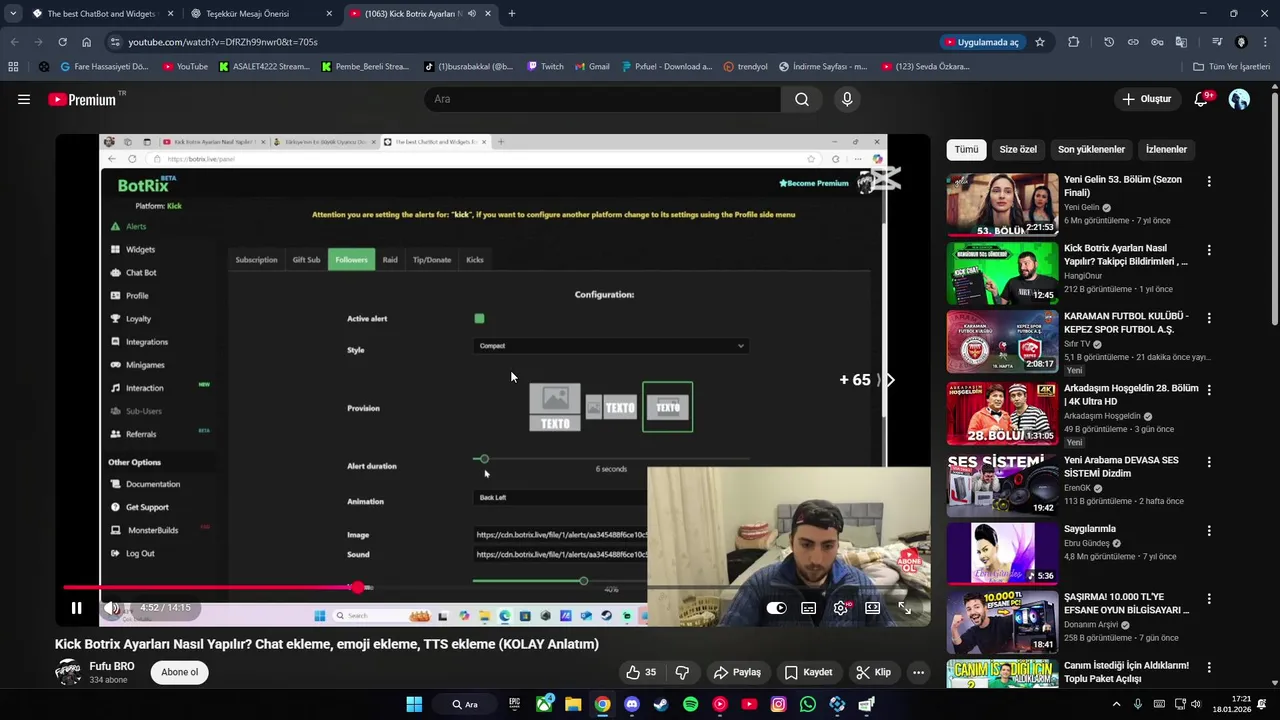
Task: Reload the page in the browser
Action: [62, 42]
